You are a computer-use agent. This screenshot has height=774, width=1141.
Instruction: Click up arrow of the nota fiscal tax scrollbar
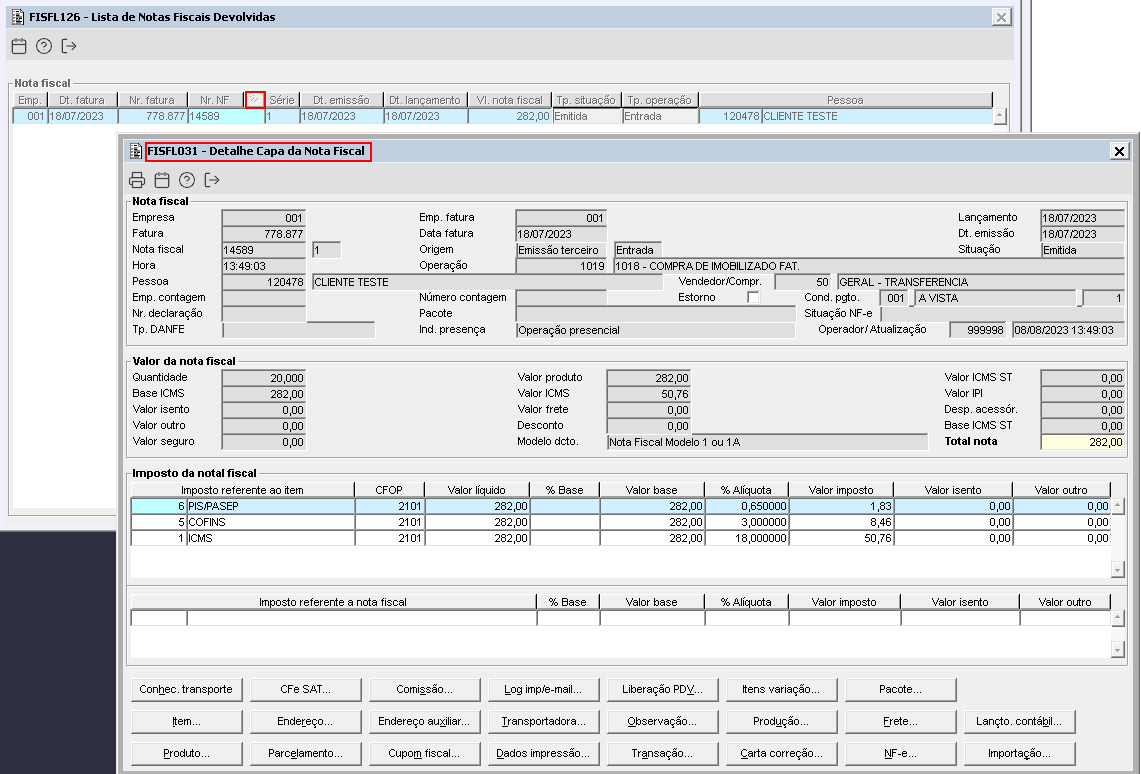tap(1118, 618)
